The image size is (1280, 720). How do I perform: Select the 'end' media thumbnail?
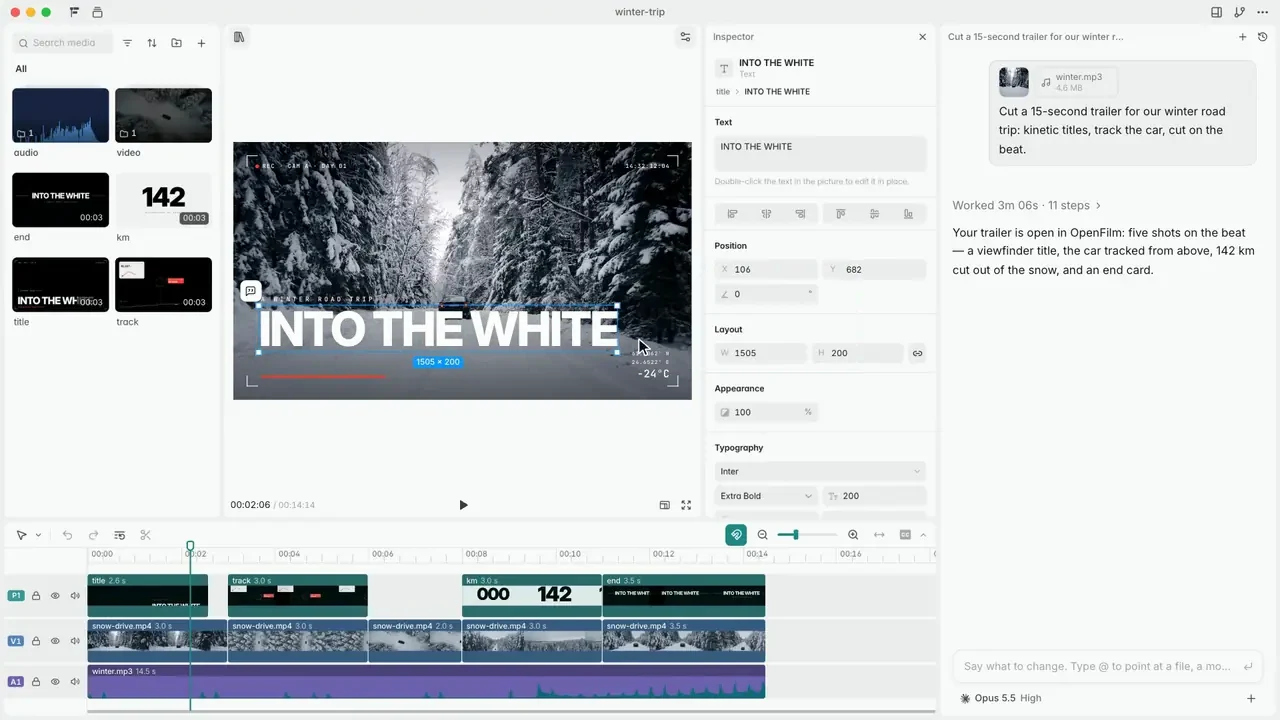60,200
